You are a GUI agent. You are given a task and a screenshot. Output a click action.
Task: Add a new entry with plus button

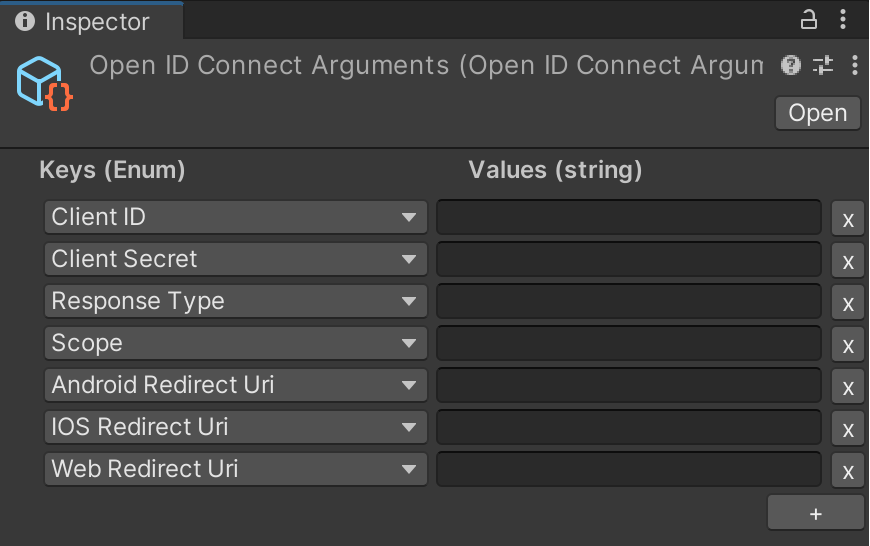815,513
